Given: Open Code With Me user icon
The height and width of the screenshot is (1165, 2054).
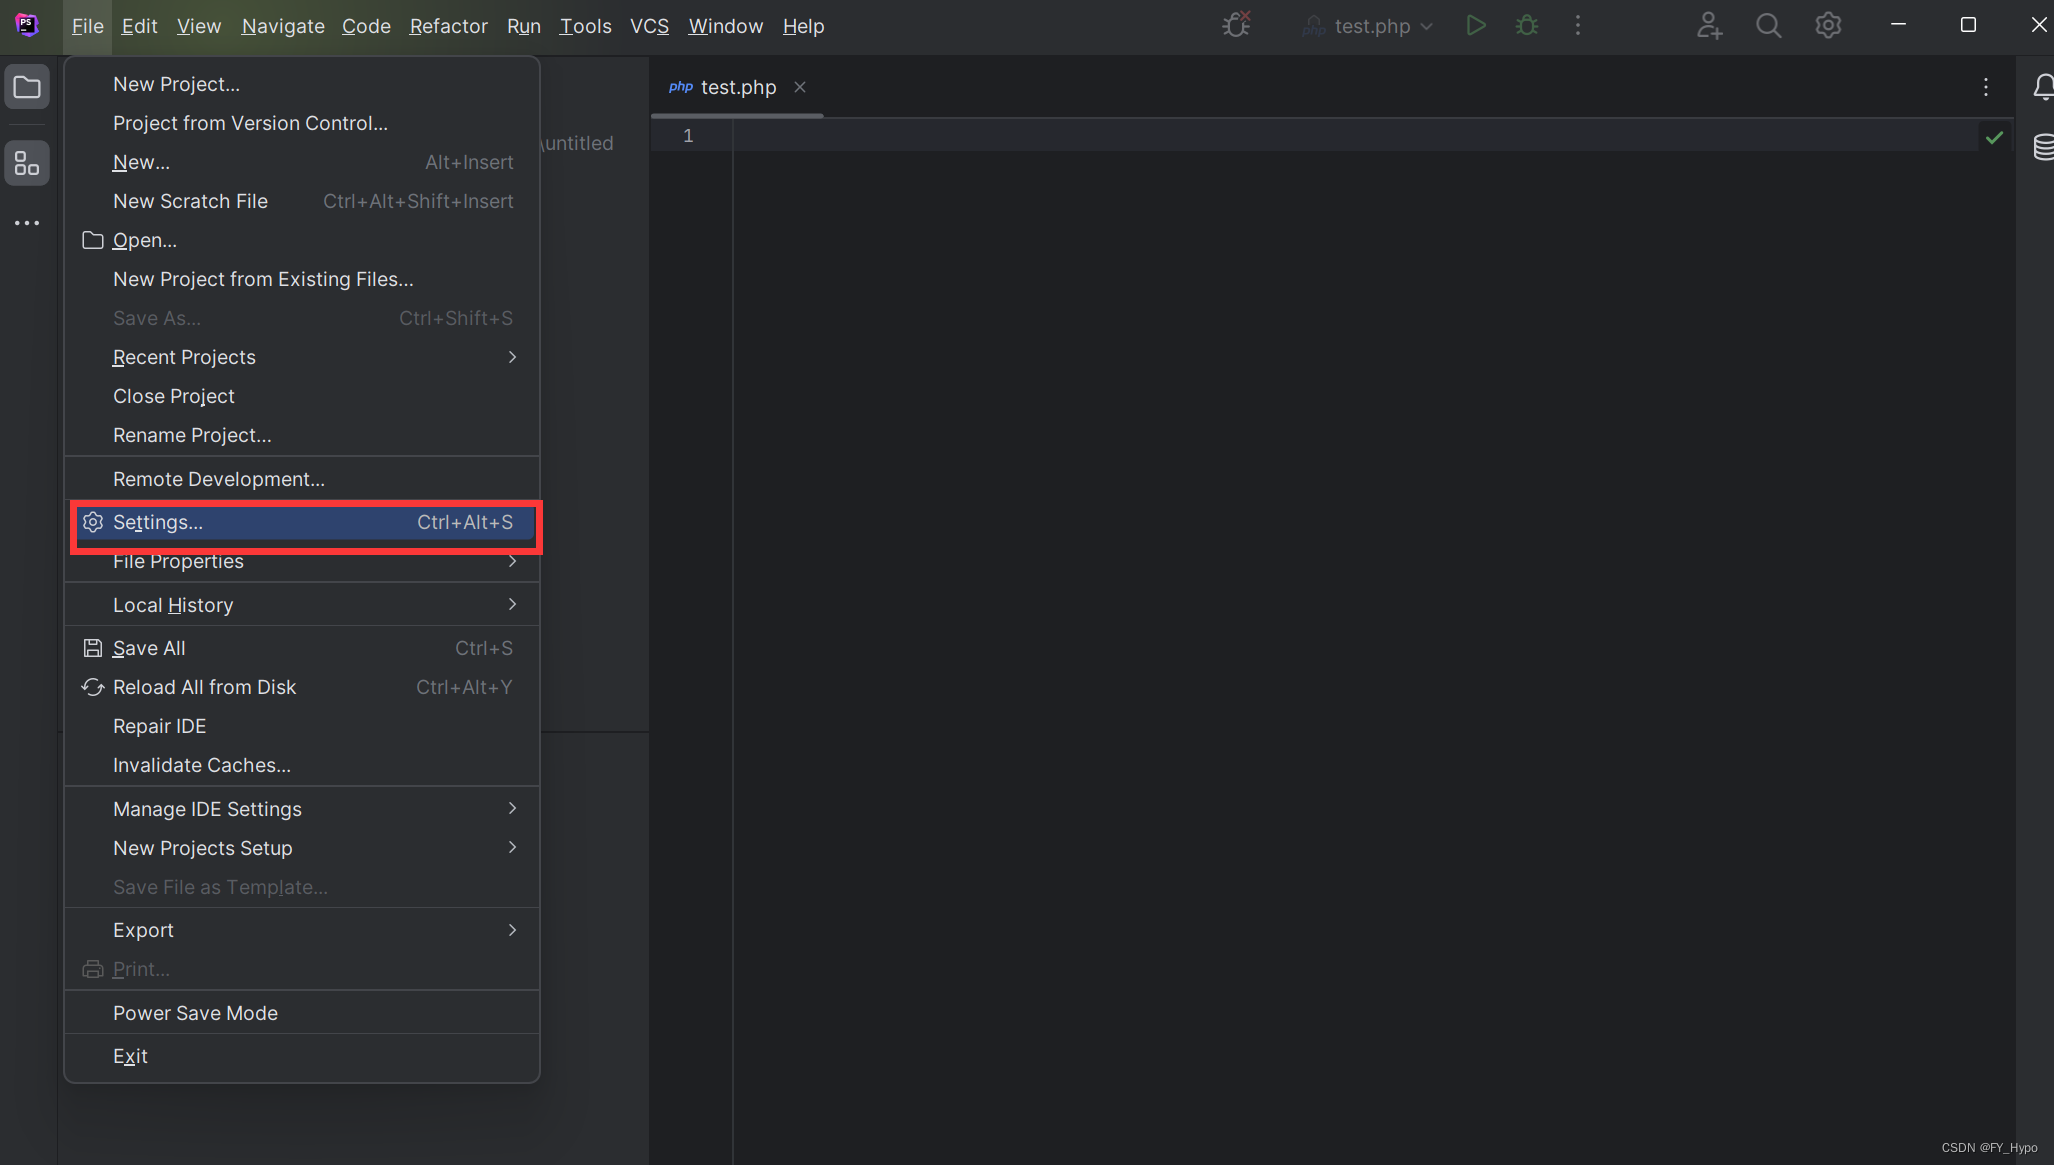Looking at the screenshot, I should click(1709, 25).
